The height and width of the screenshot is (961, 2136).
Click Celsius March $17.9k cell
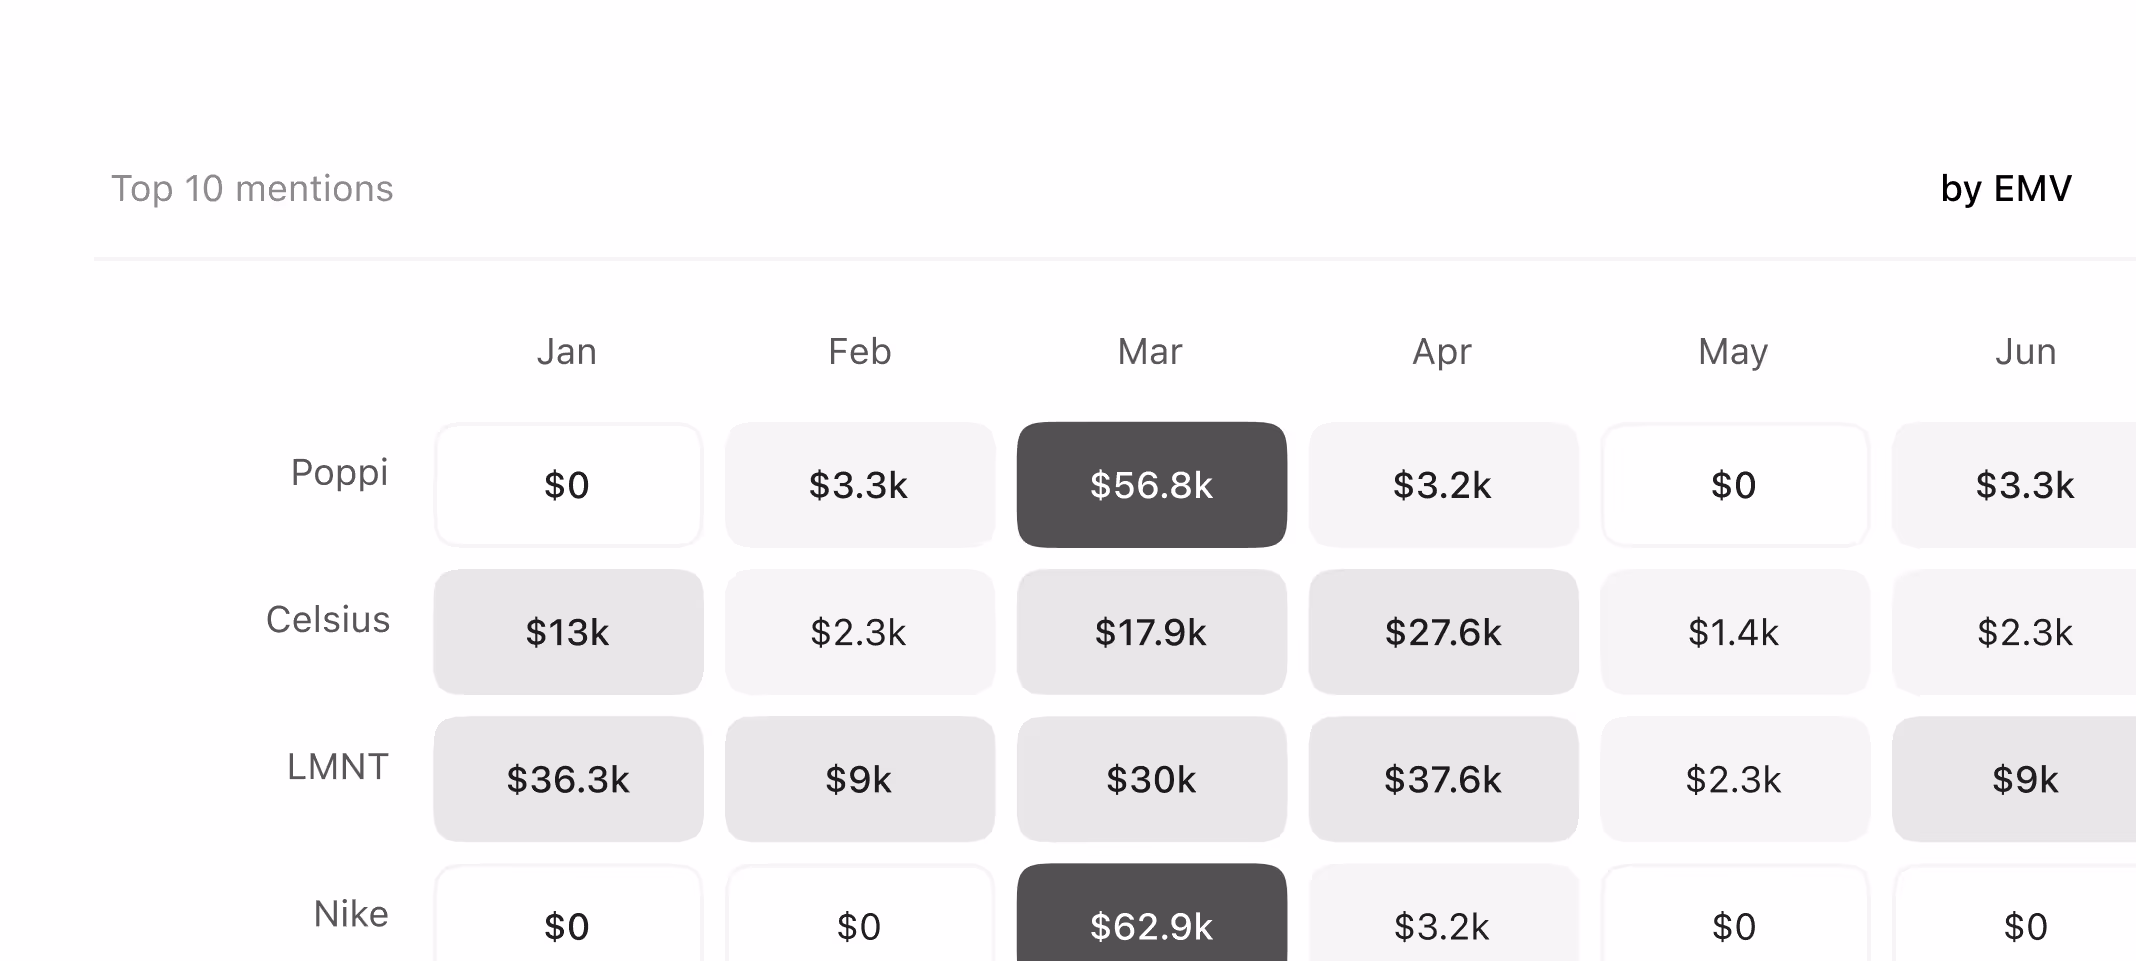1151,632
